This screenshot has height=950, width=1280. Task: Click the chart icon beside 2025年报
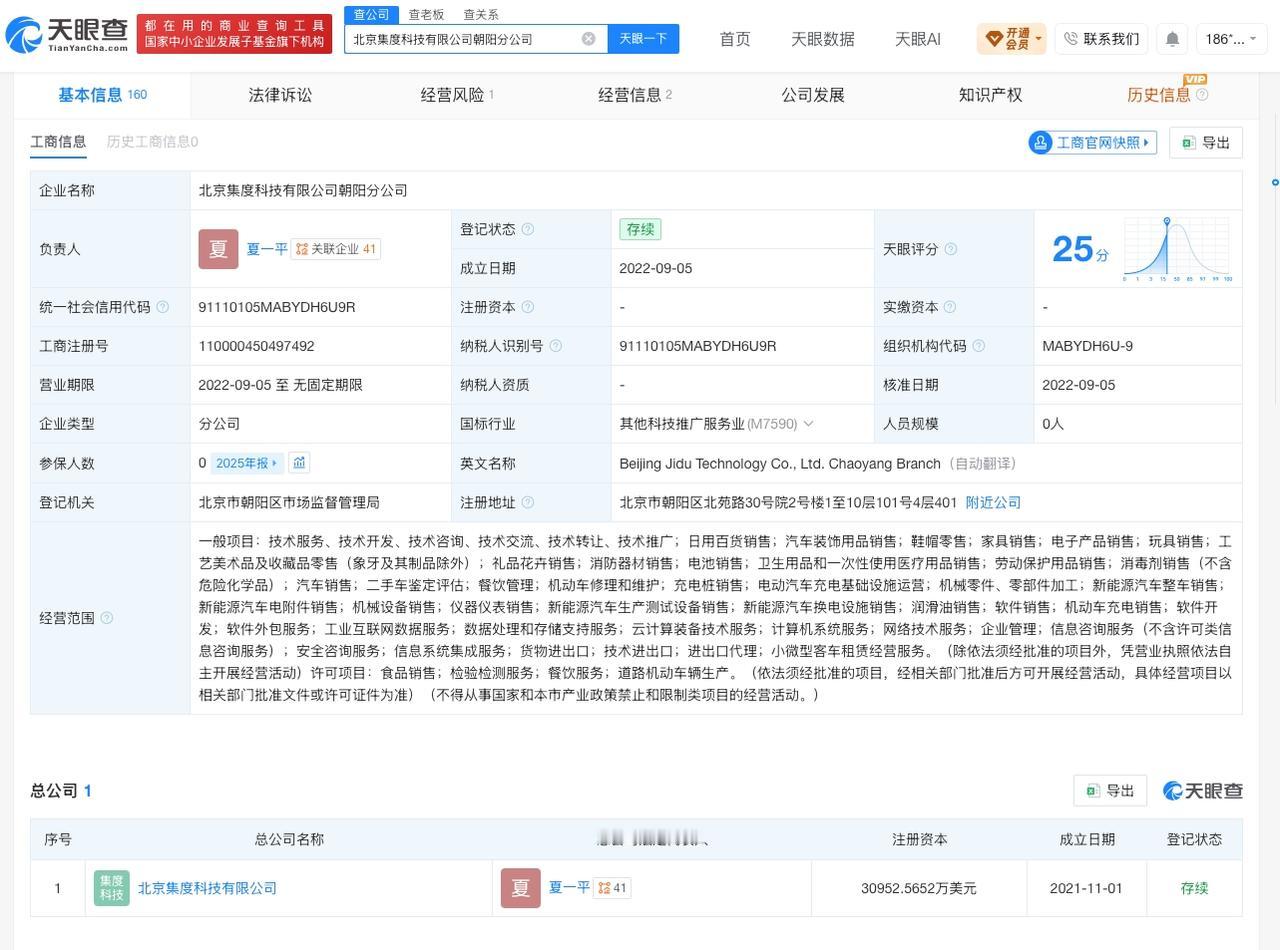(x=299, y=463)
